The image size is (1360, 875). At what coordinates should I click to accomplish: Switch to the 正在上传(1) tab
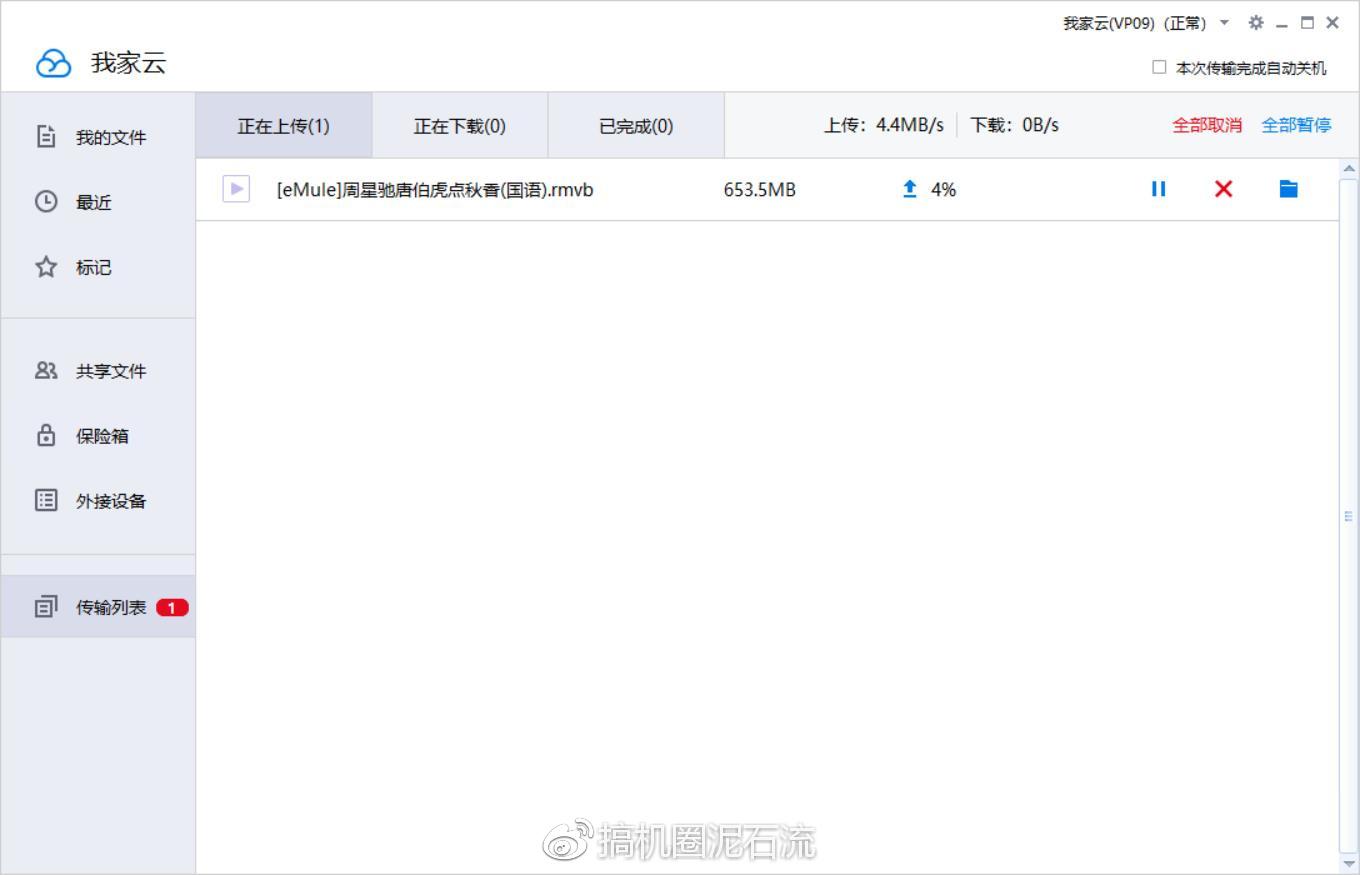tap(284, 126)
